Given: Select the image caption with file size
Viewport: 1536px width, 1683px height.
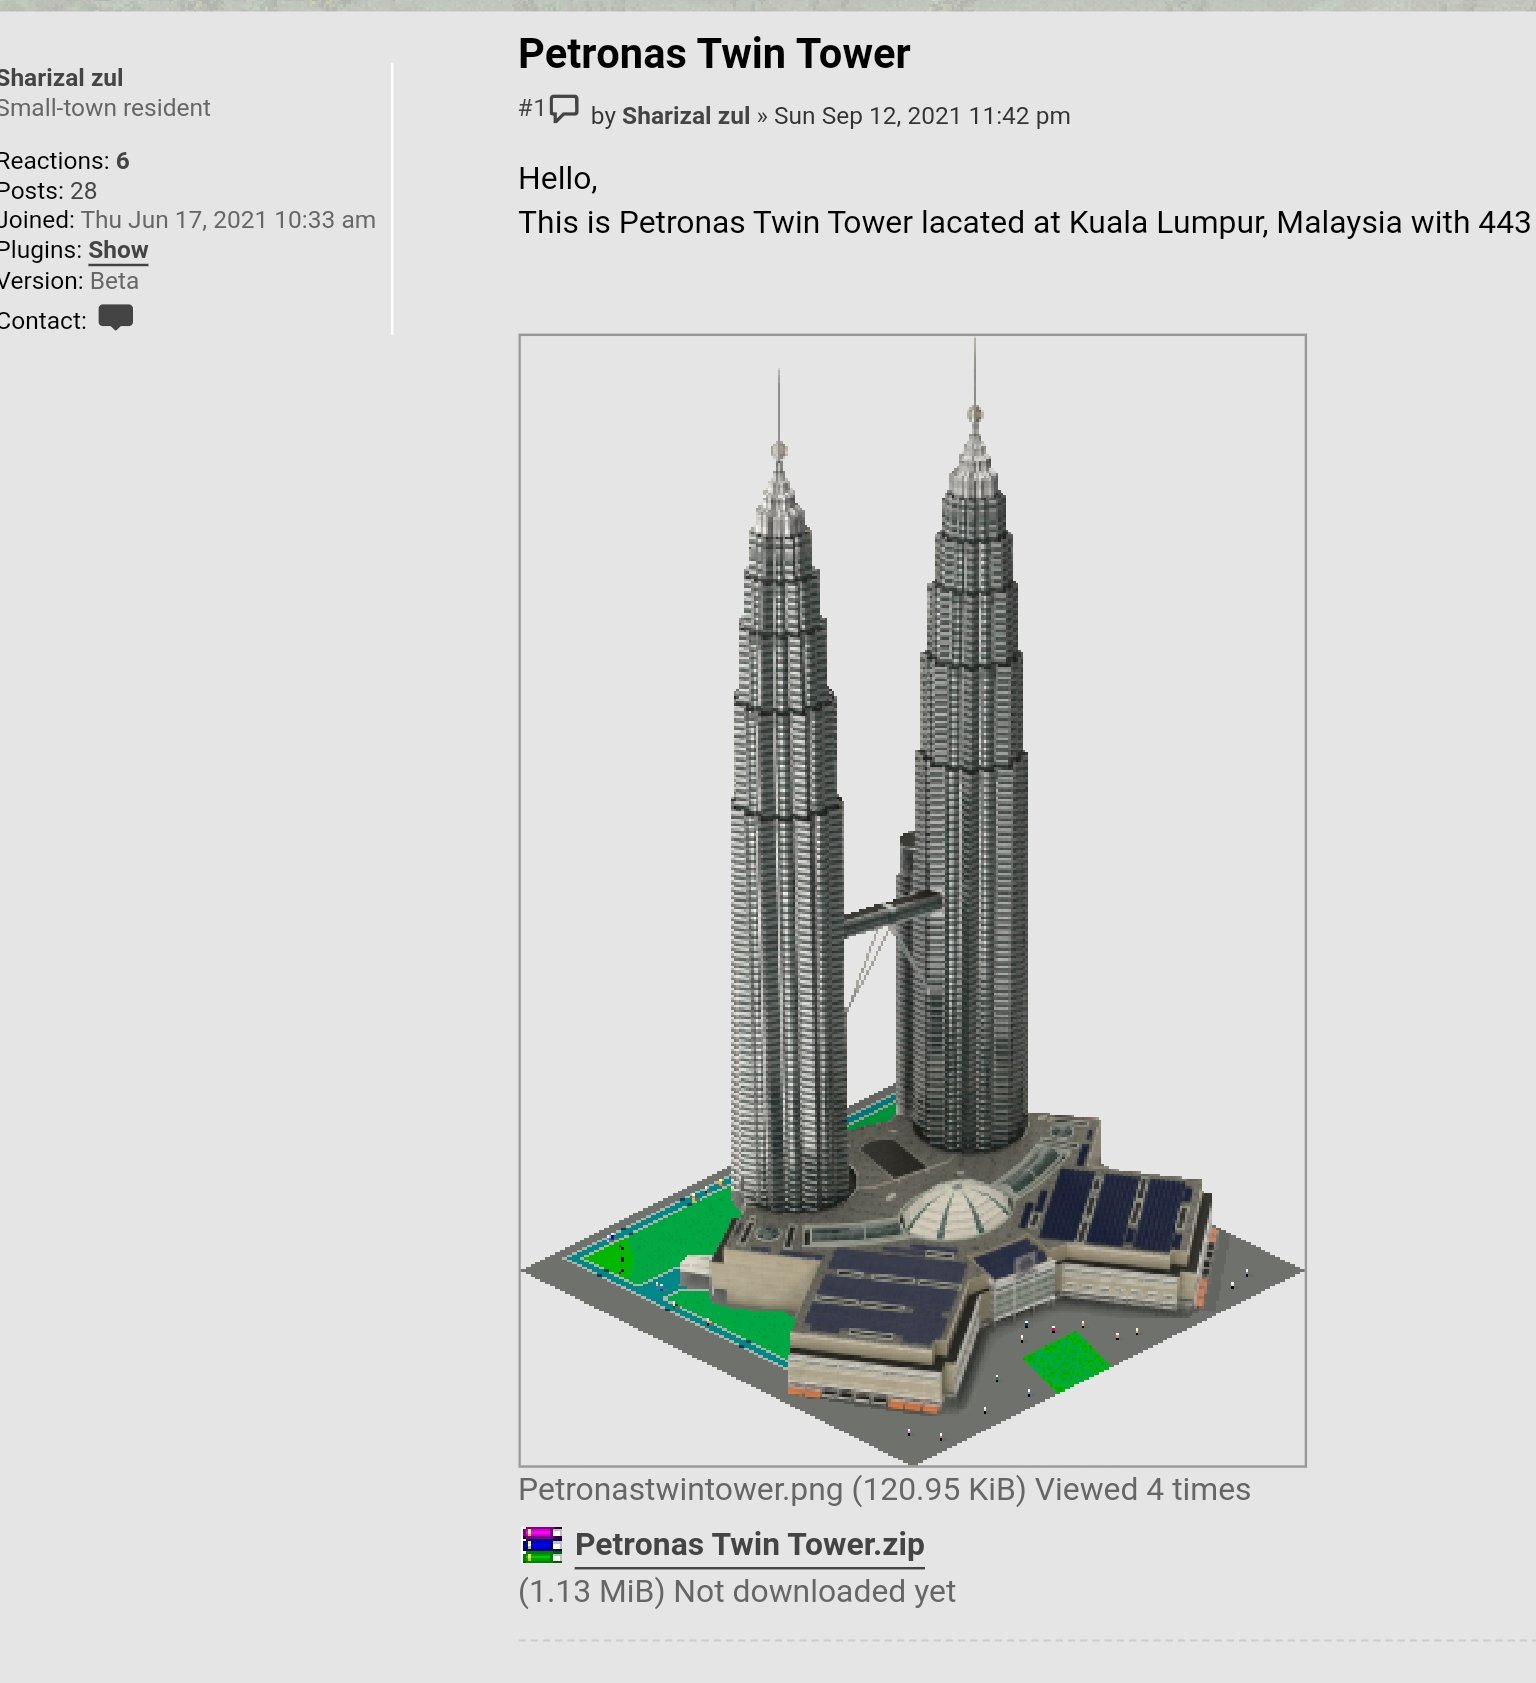Looking at the screenshot, I should (884, 1489).
